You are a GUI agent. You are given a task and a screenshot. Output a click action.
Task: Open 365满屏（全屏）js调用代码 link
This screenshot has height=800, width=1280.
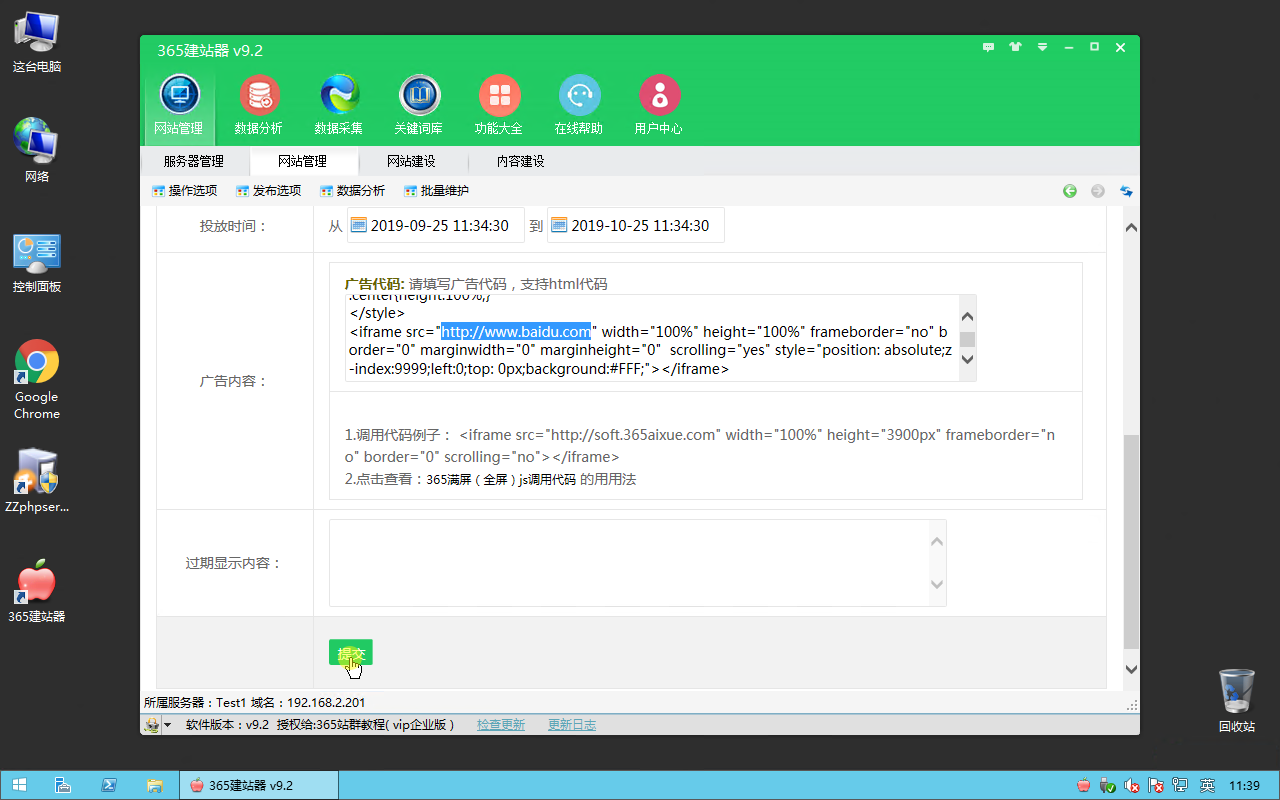[501, 479]
